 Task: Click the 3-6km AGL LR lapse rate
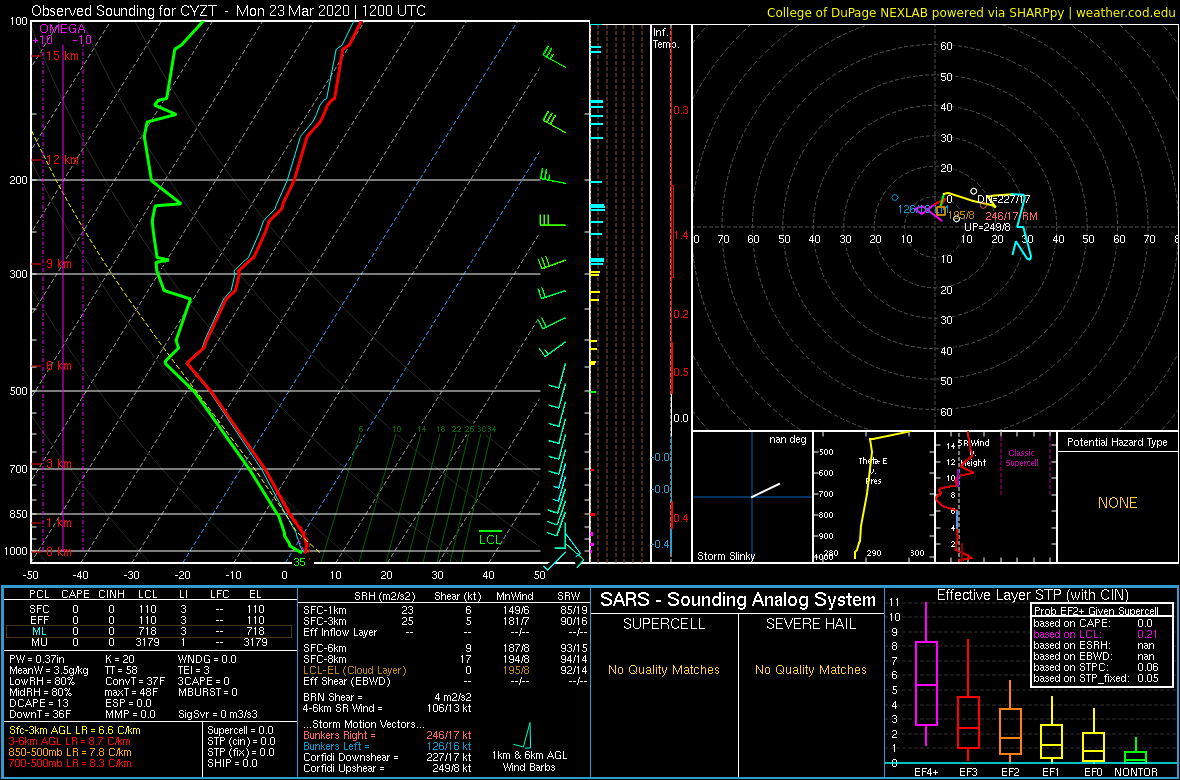point(70,742)
